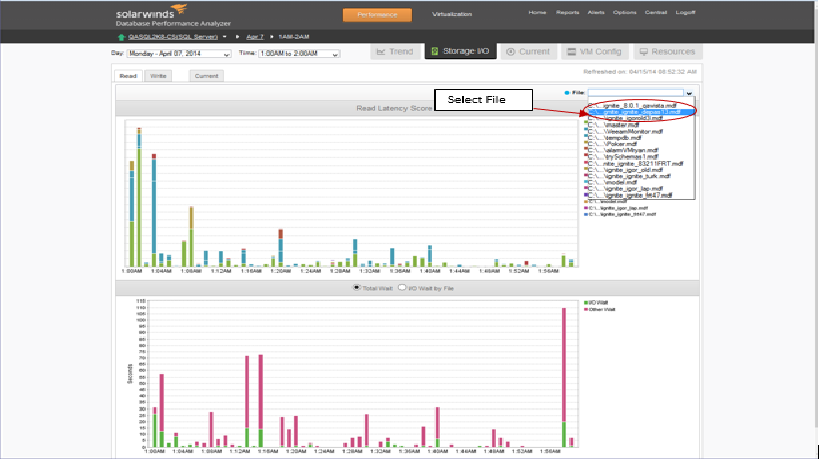Open the Reports link in top navigation
Screen dimensions: 819x460
click(x=567, y=12)
